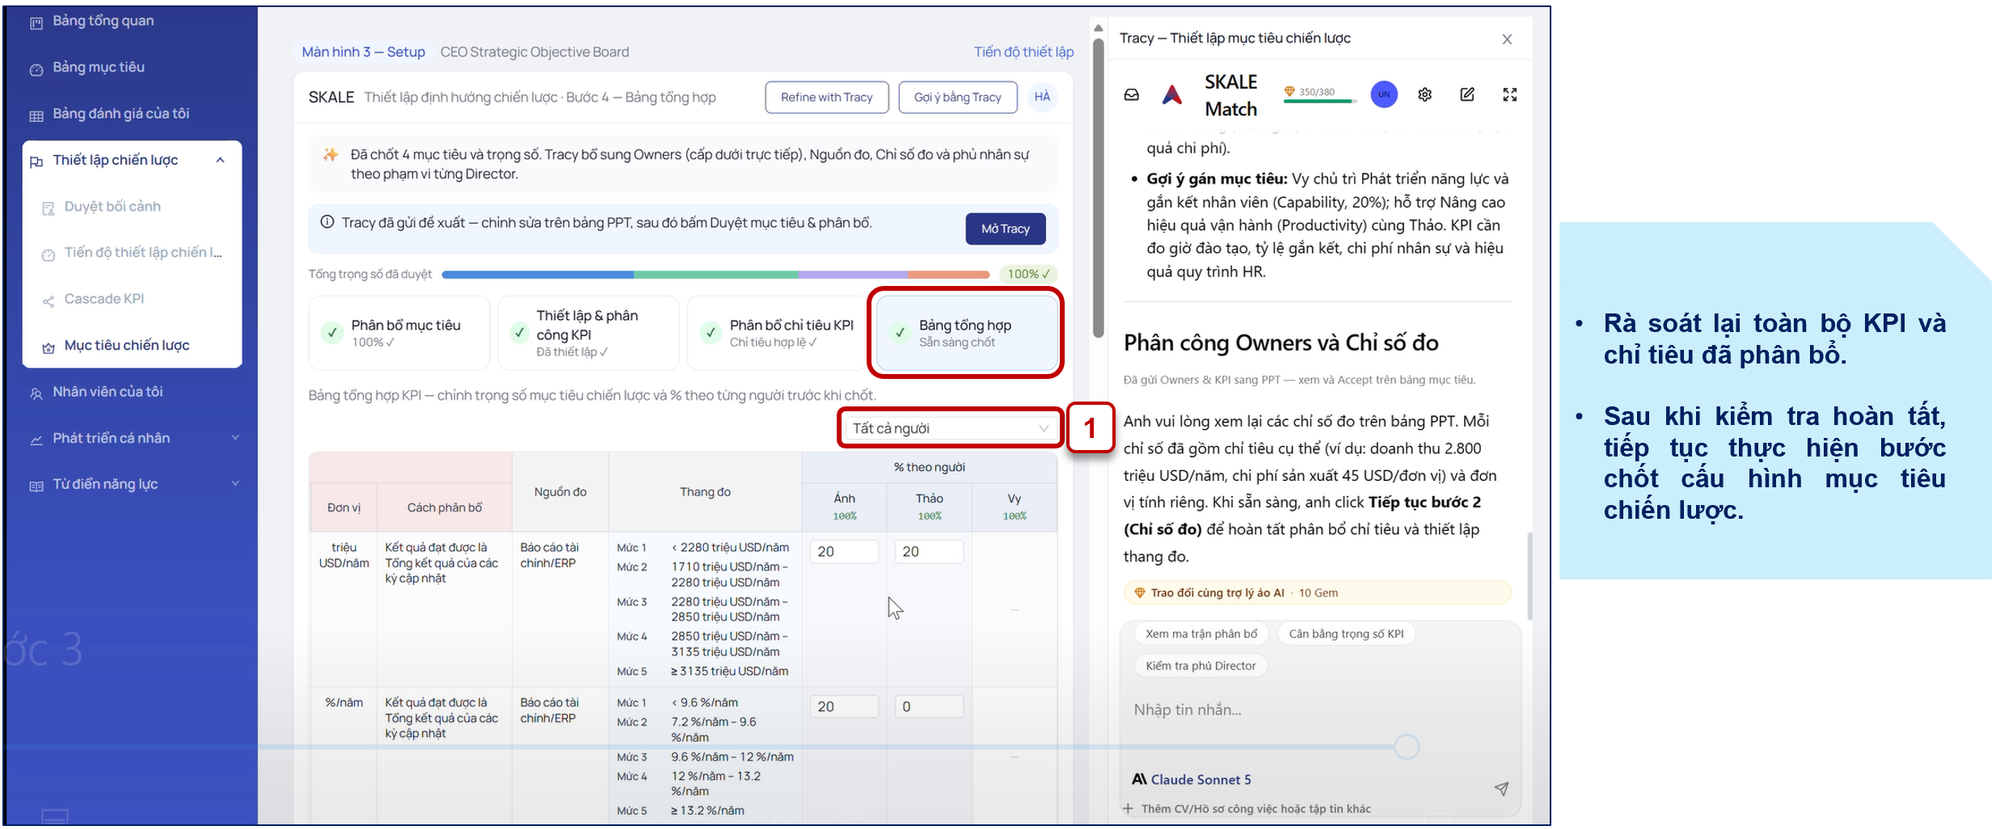Click the UN avatar in Tracy panel
This screenshot has height=829, width=2000.
tap(1384, 95)
